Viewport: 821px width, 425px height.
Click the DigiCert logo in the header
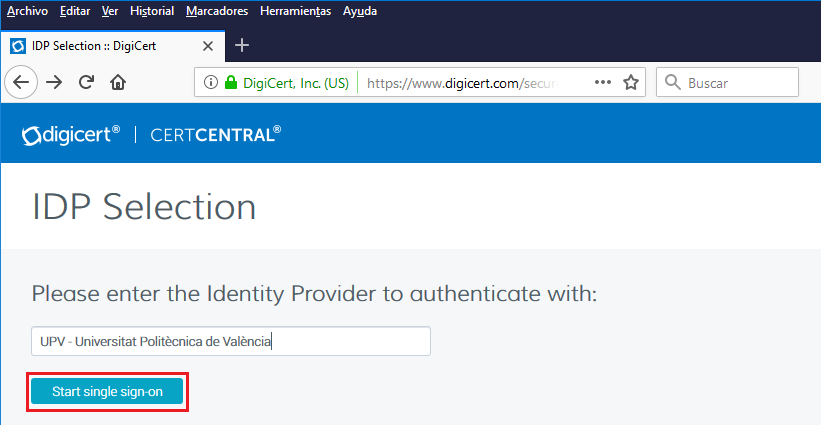click(71, 134)
